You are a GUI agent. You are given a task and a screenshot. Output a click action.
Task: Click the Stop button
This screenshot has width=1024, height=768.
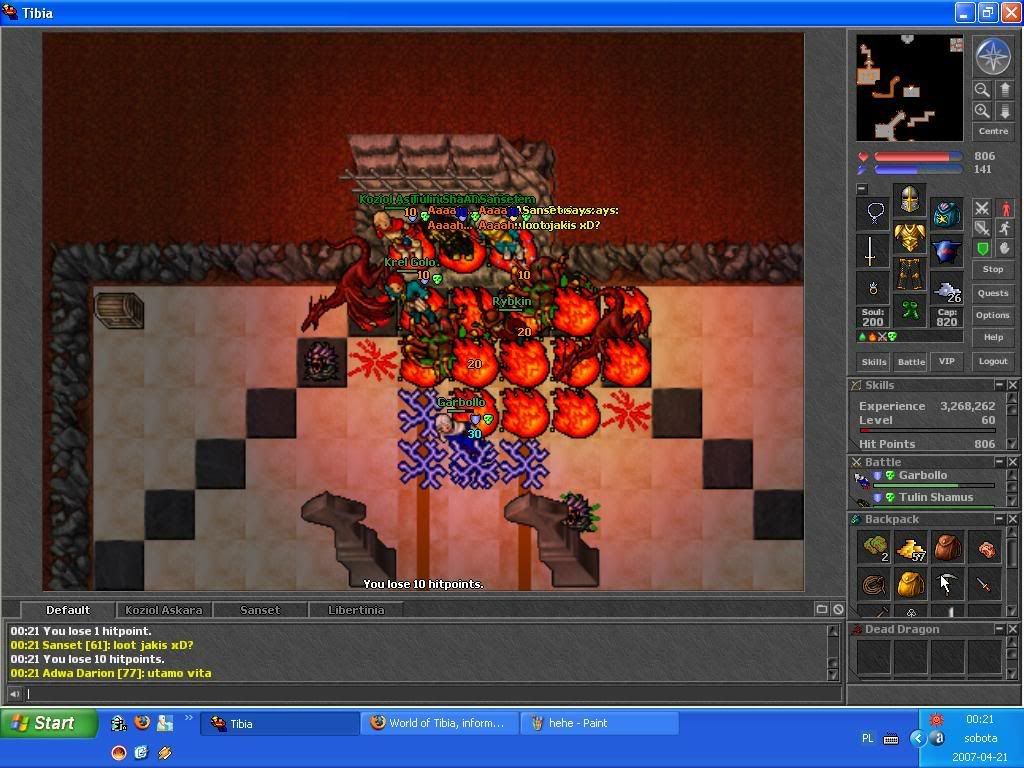tap(993, 269)
